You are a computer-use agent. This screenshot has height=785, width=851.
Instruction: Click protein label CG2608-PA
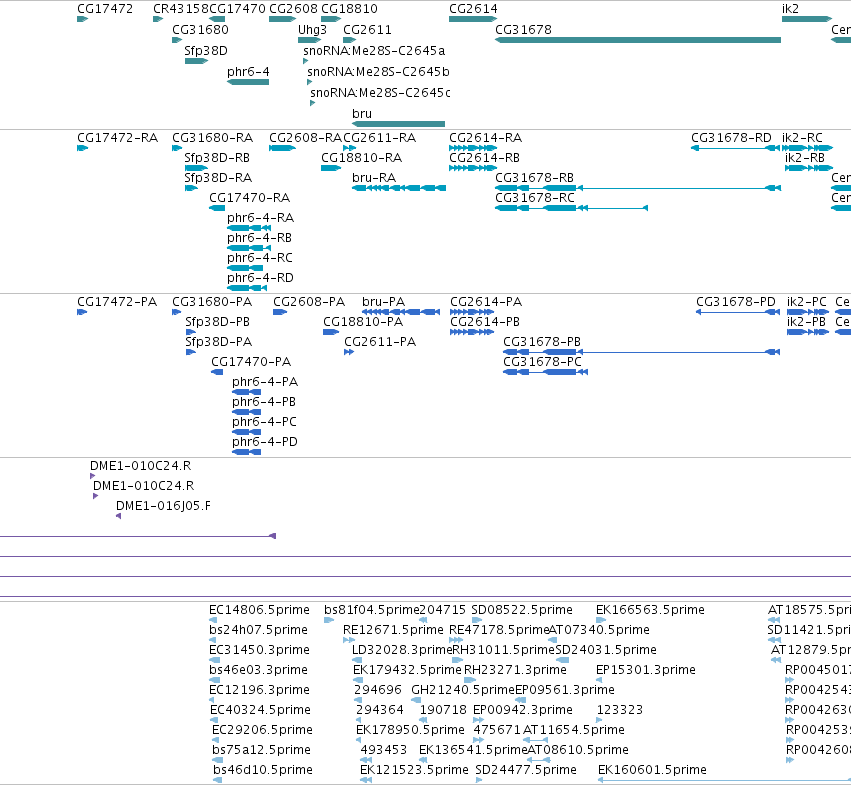pyautogui.click(x=309, y=302)
